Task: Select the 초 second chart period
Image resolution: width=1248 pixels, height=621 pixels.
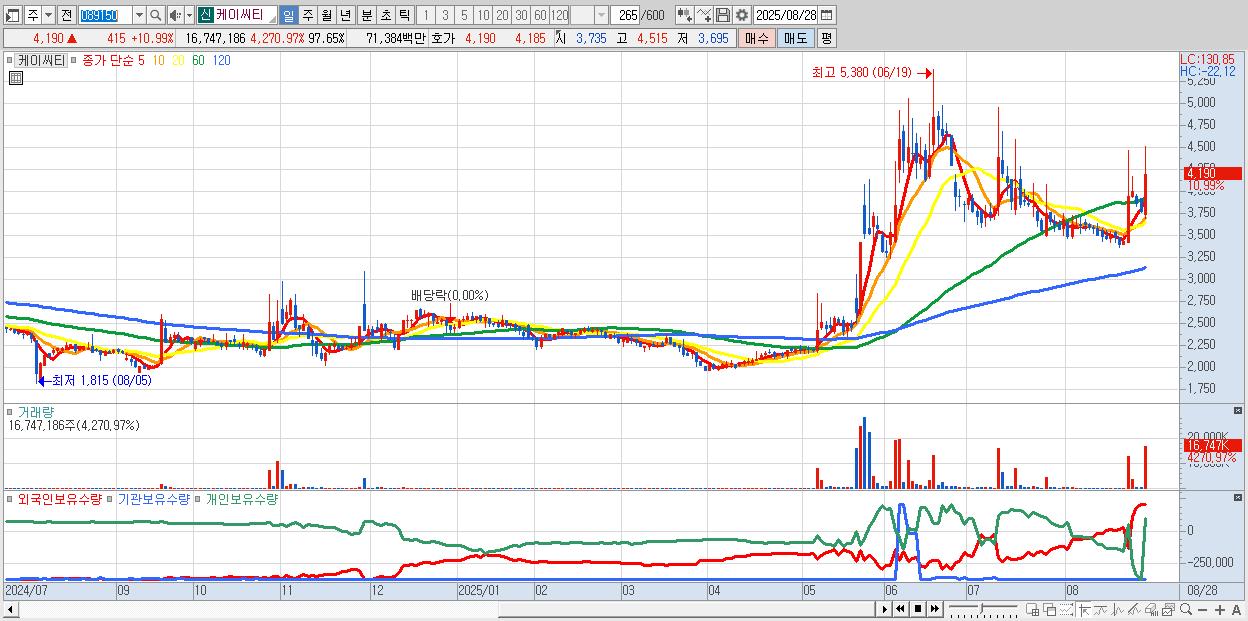Action: pyautogui.click(x=384, y=15)
